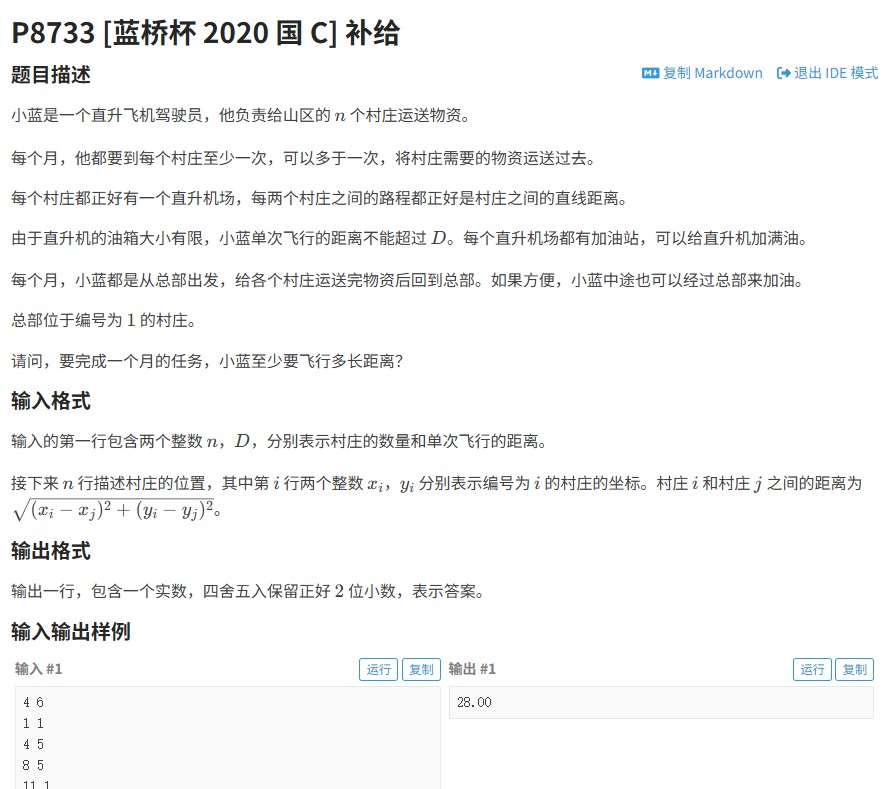
Task: Click the paragraph starting with 小蓝是一个直升飞机驾驶员
Action: tap(241, 116)
